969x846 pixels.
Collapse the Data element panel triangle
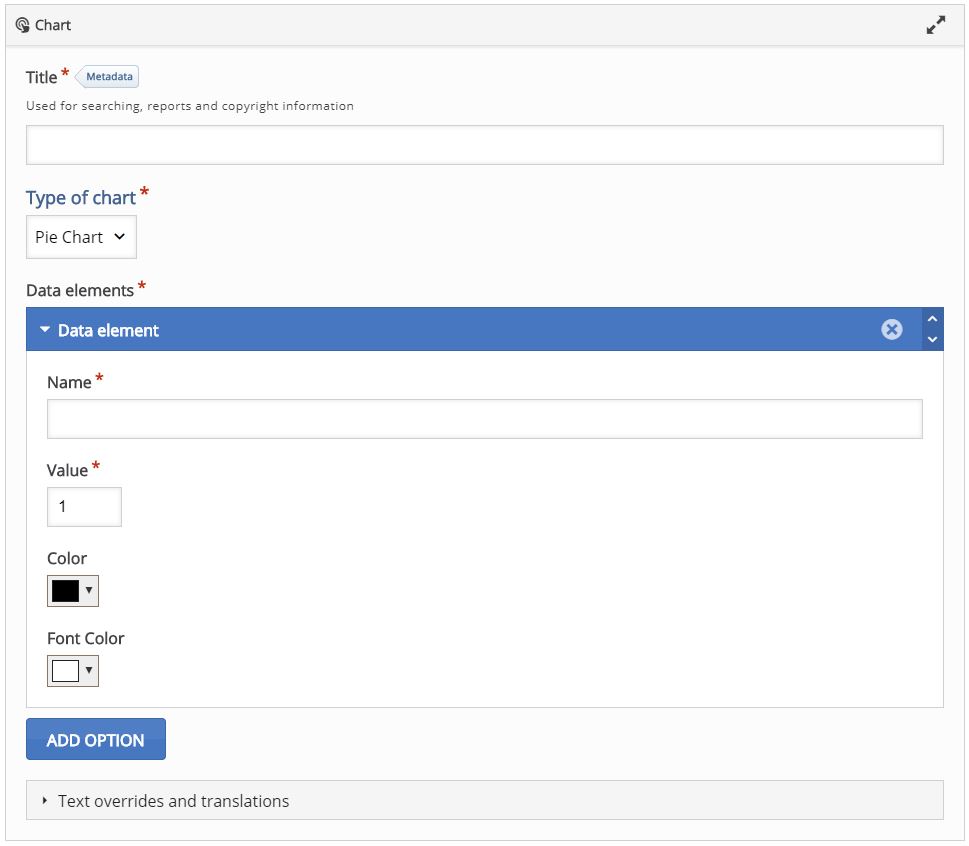44,330
